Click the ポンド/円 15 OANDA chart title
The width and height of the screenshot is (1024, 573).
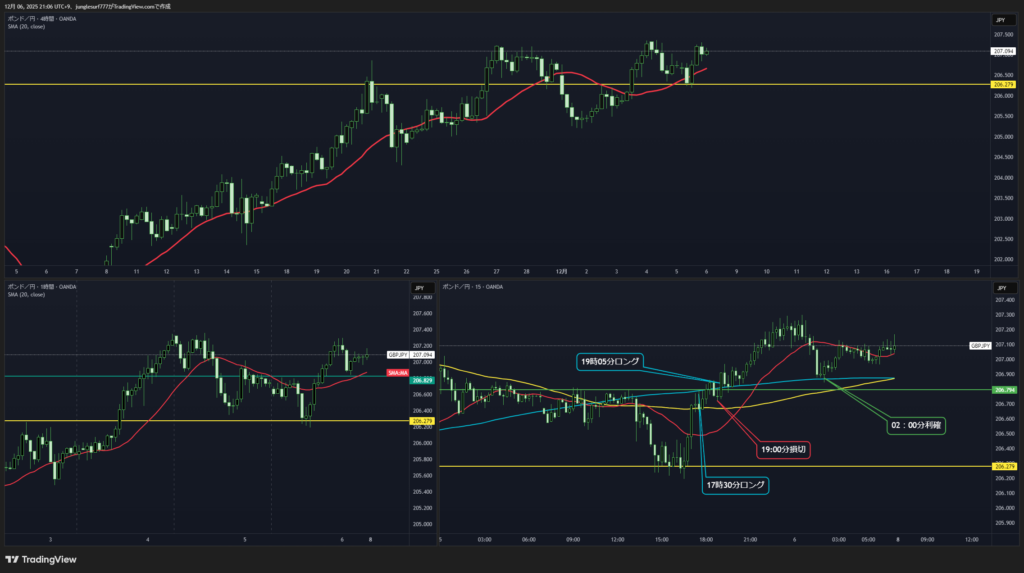point(474,287)
